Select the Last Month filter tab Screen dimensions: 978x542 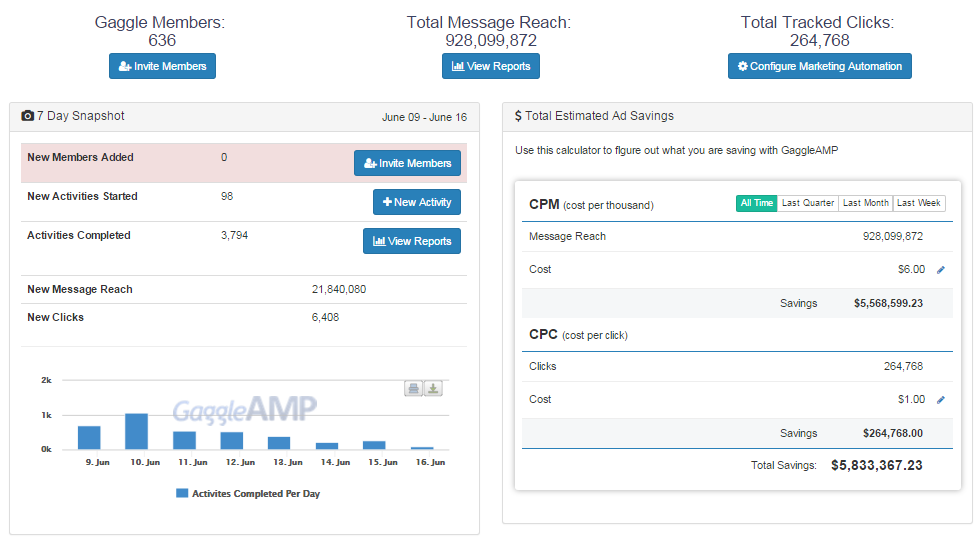tap(865, 203)
